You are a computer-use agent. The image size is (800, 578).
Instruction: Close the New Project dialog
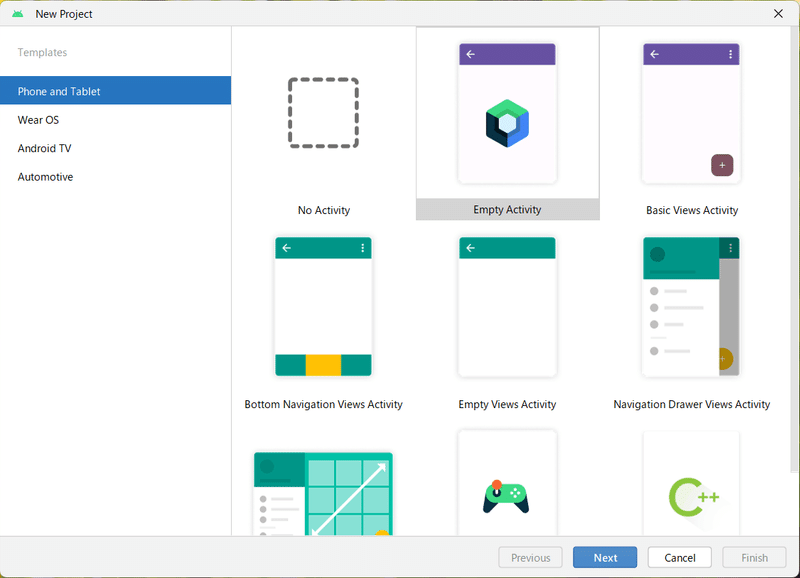point(778,14)
